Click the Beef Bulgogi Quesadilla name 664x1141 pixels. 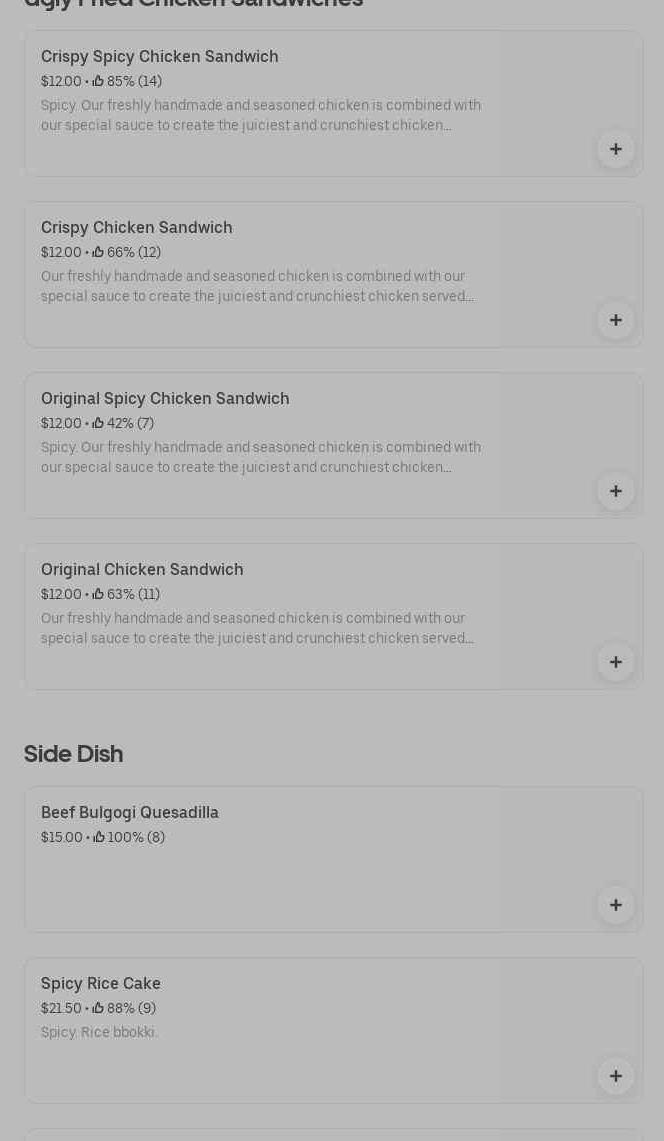pyautogui.click(x=130, y=813)
